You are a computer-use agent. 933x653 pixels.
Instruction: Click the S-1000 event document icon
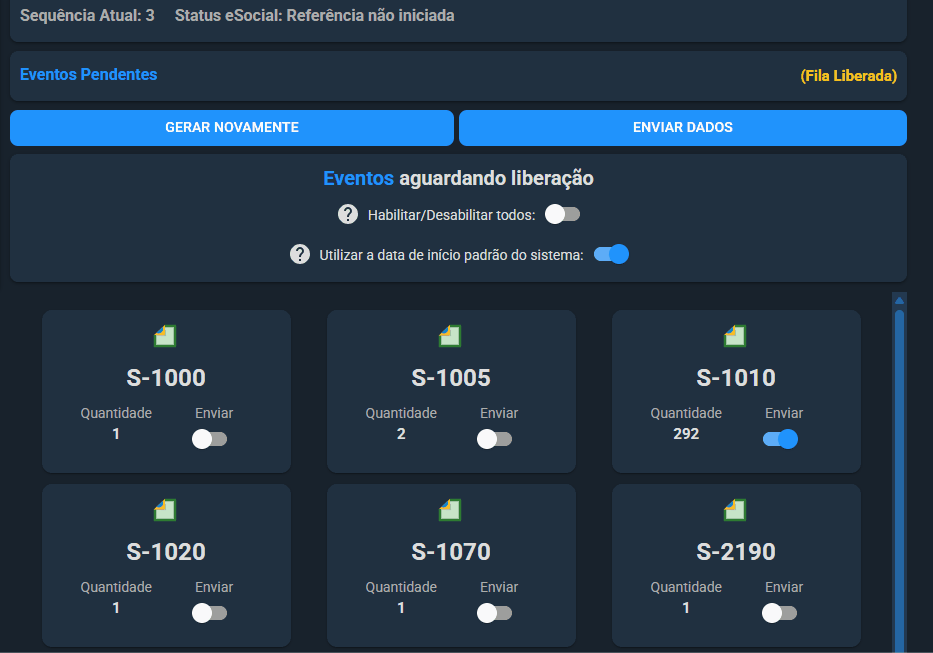[165, 336]
